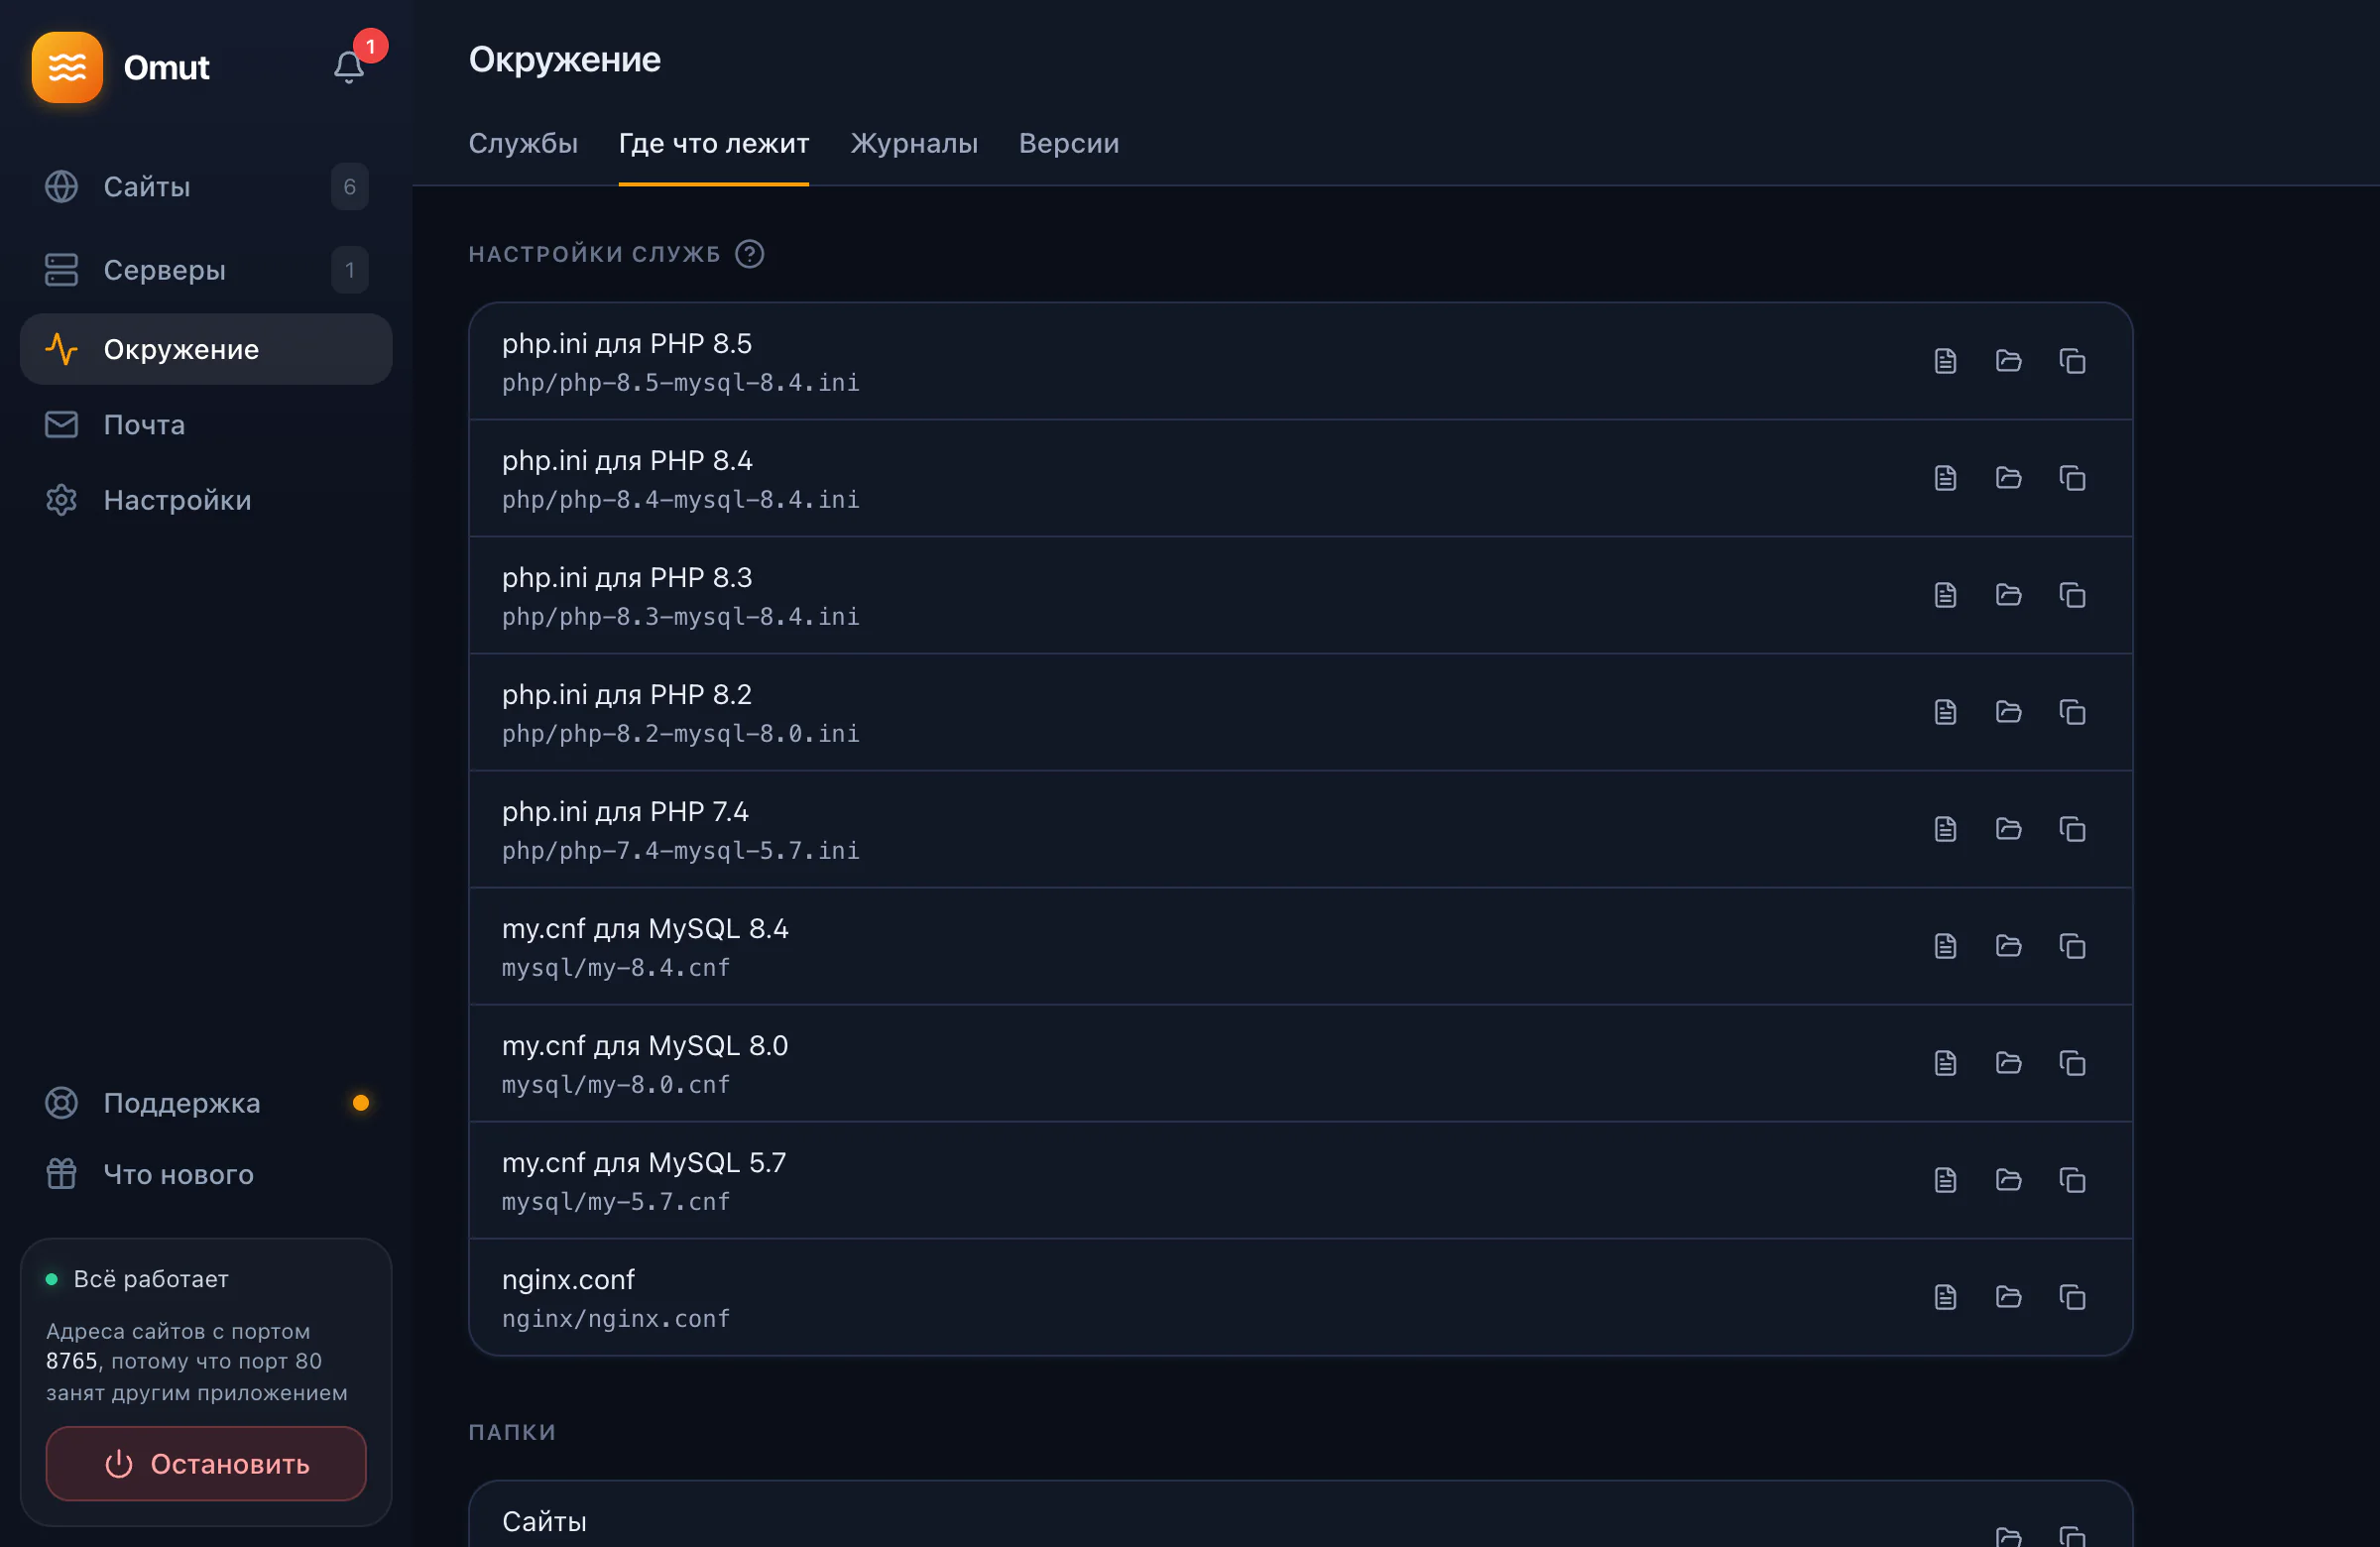The height and width of the screenshot is (1547, 2380).
Task: Open folder containing nginx.conf
Action: pyautogui.click(x=2008, y=1297)
